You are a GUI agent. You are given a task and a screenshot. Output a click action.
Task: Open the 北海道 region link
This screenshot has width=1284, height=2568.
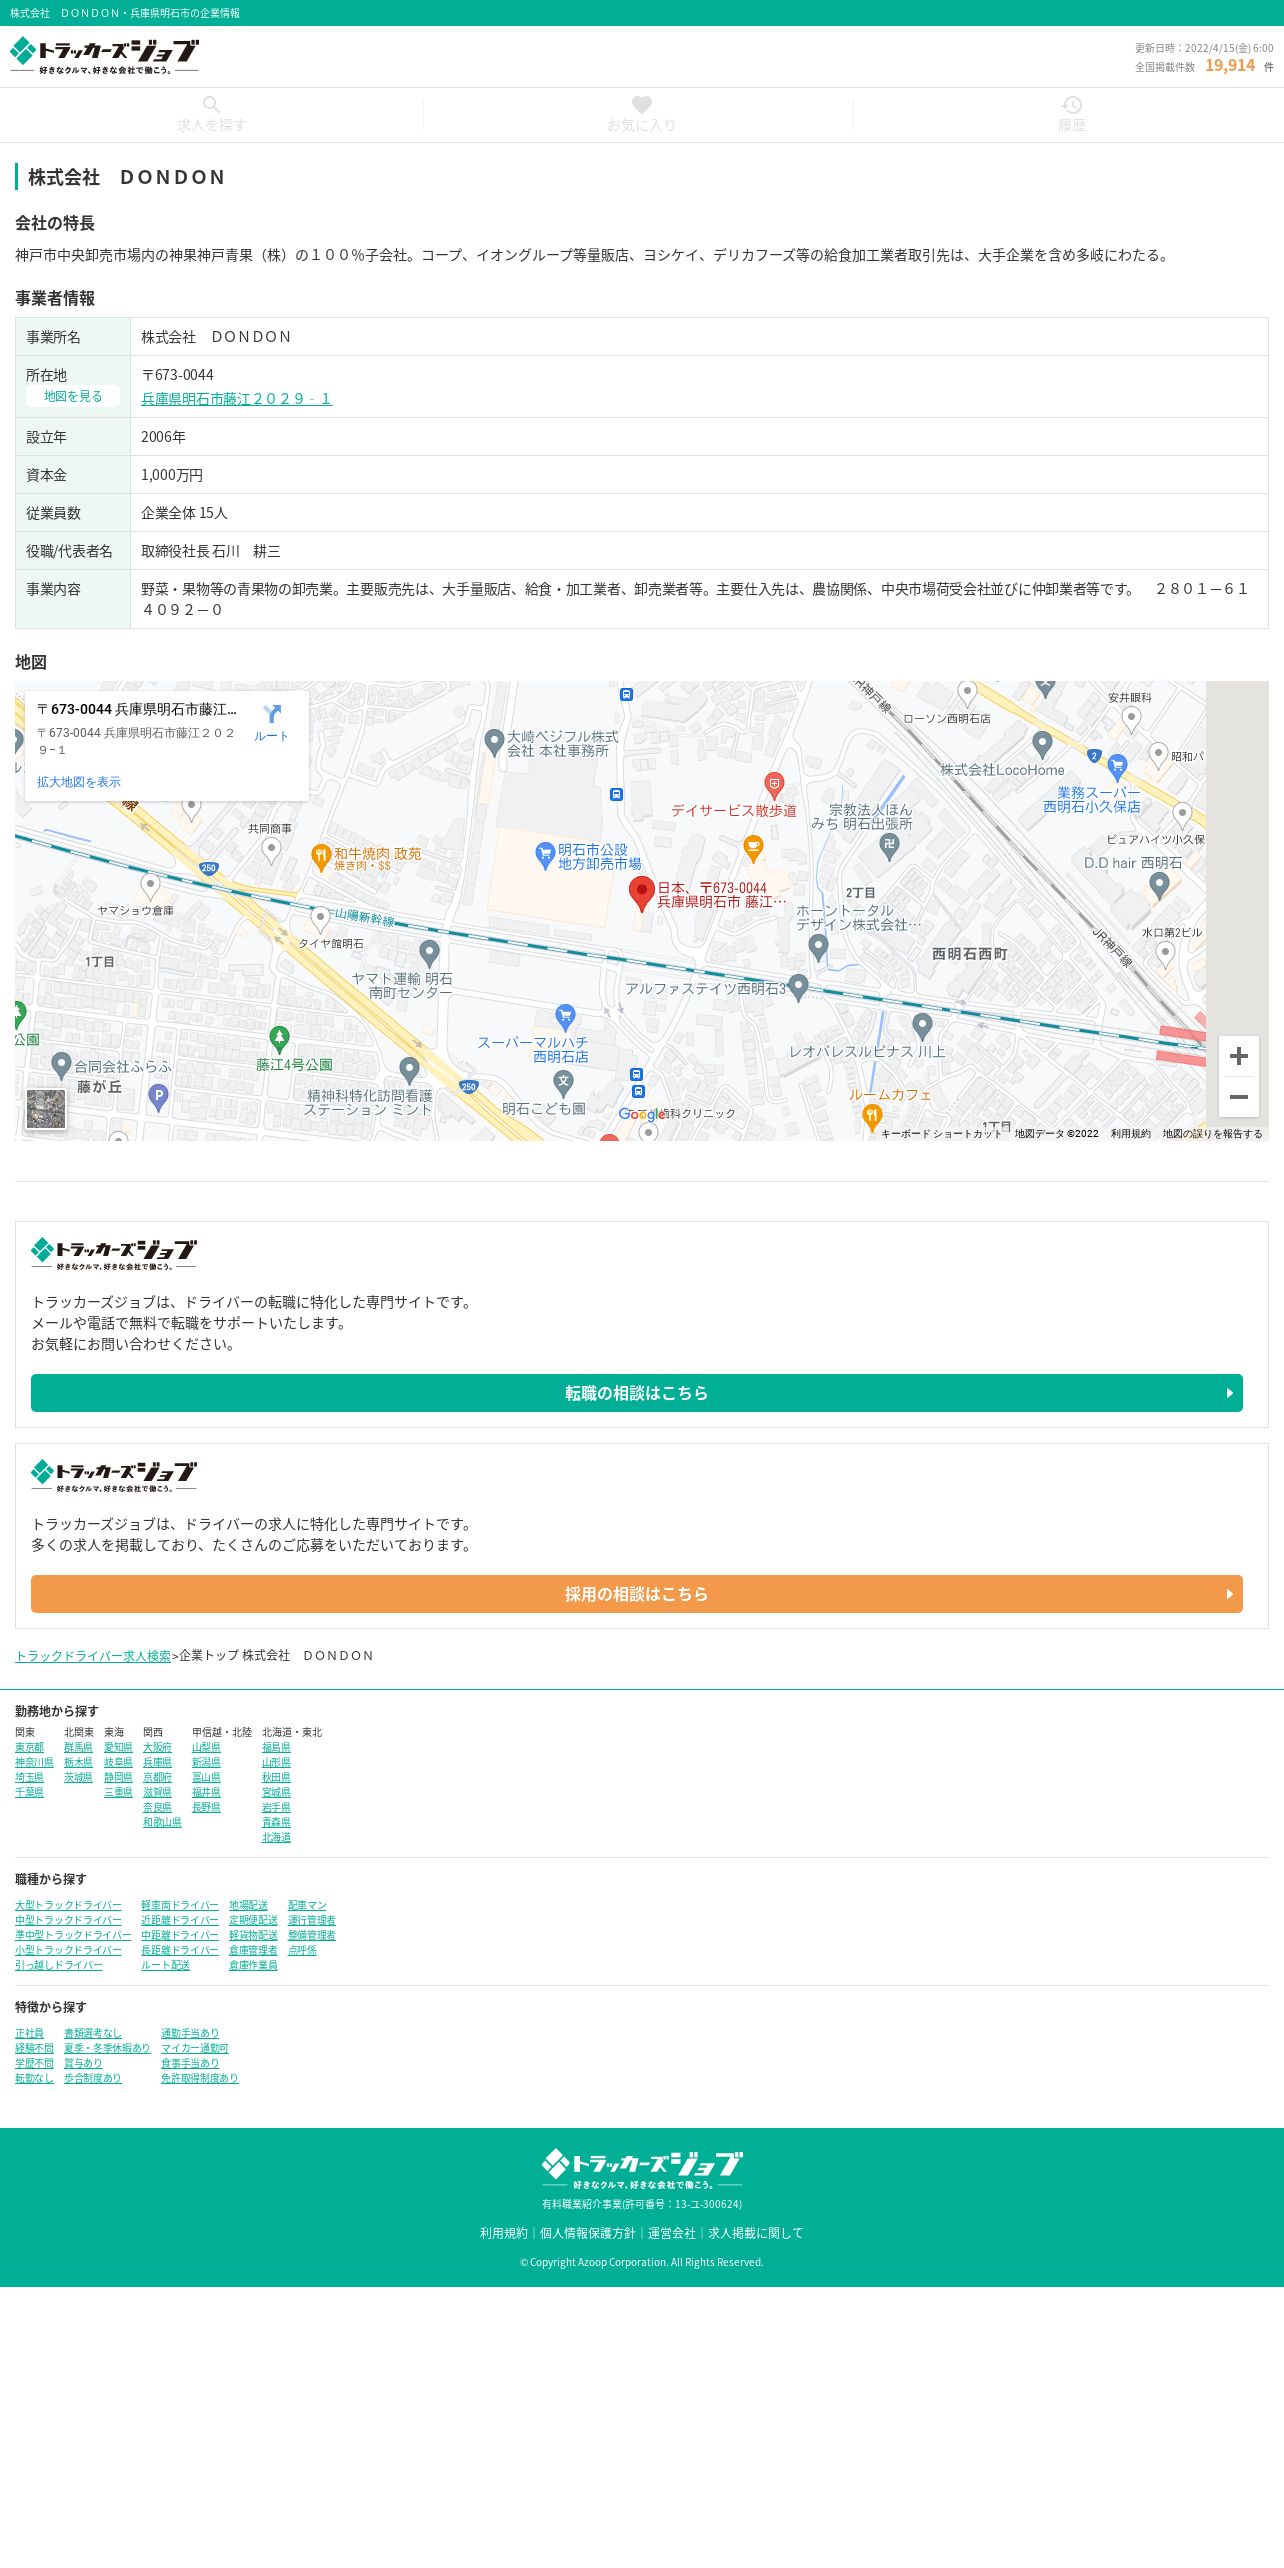[276, 1838]
